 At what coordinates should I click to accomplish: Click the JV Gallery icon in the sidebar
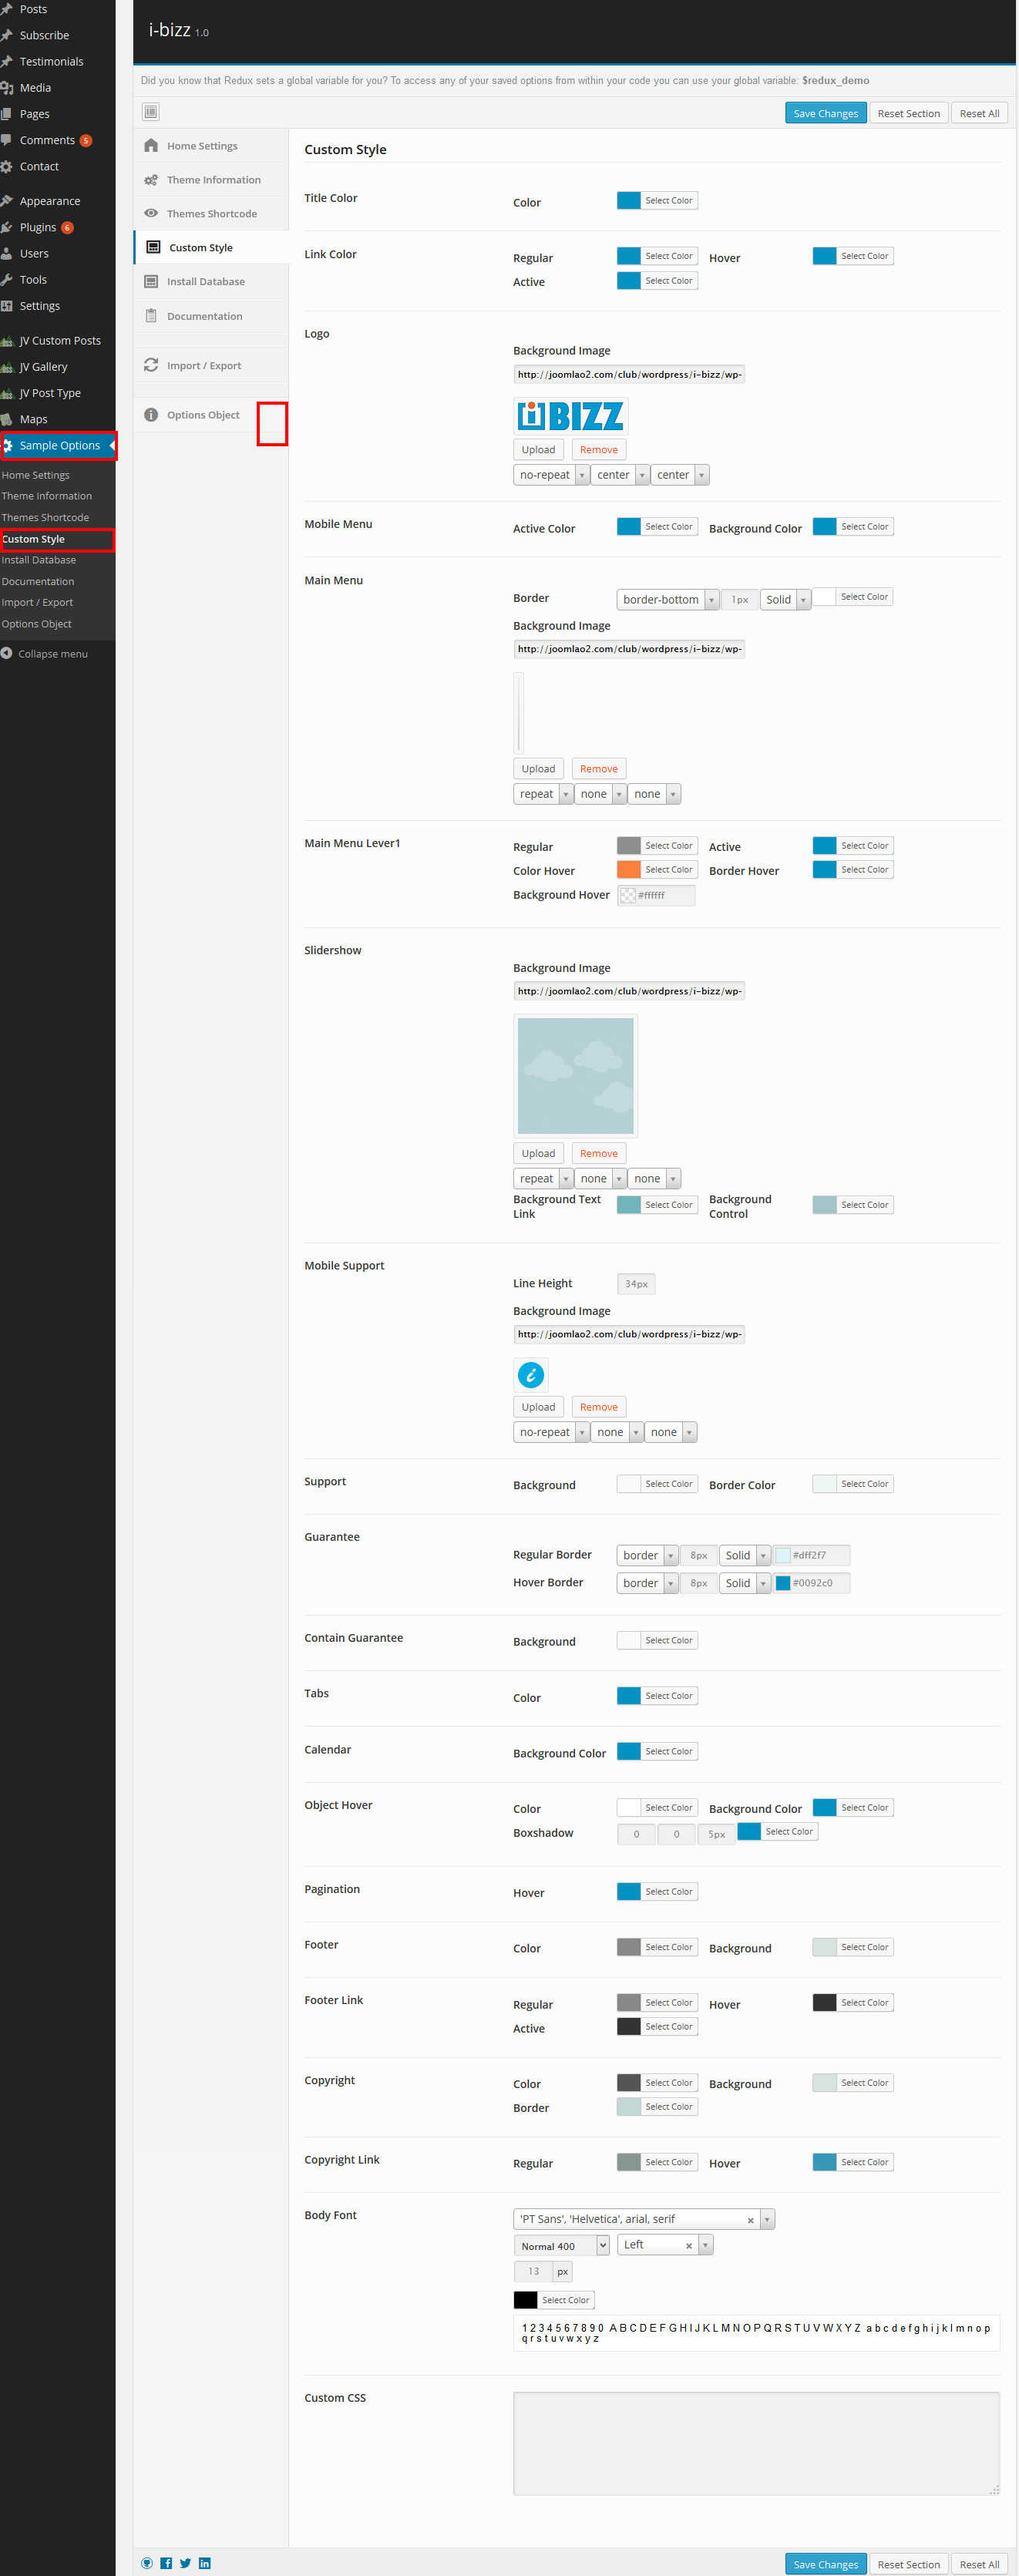(6, 367)
